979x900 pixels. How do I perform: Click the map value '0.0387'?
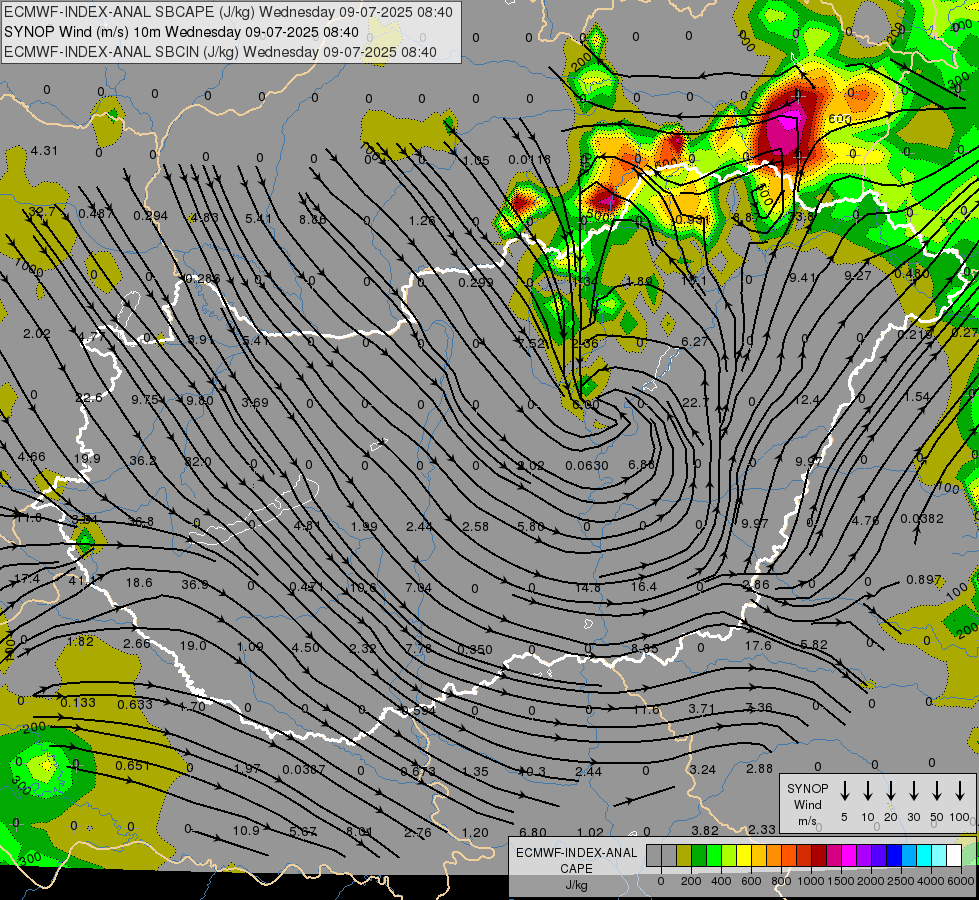tap(304, 769)
